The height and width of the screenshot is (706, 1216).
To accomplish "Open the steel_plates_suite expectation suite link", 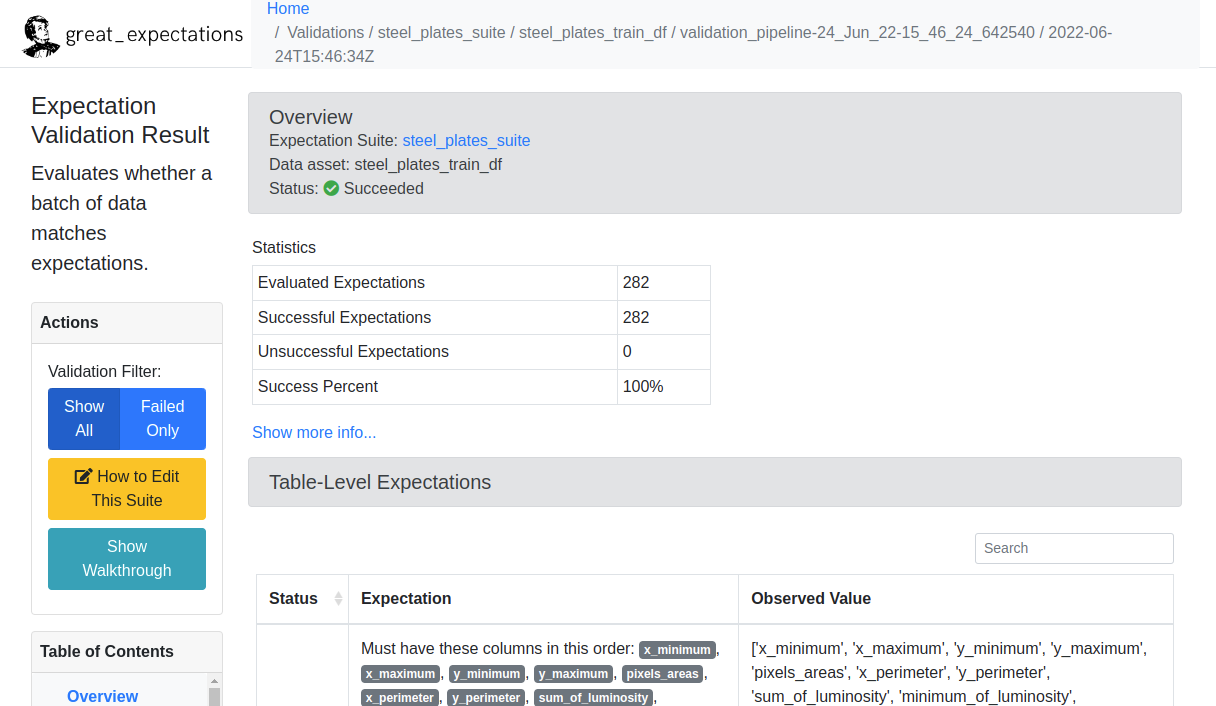I will 466,140.
